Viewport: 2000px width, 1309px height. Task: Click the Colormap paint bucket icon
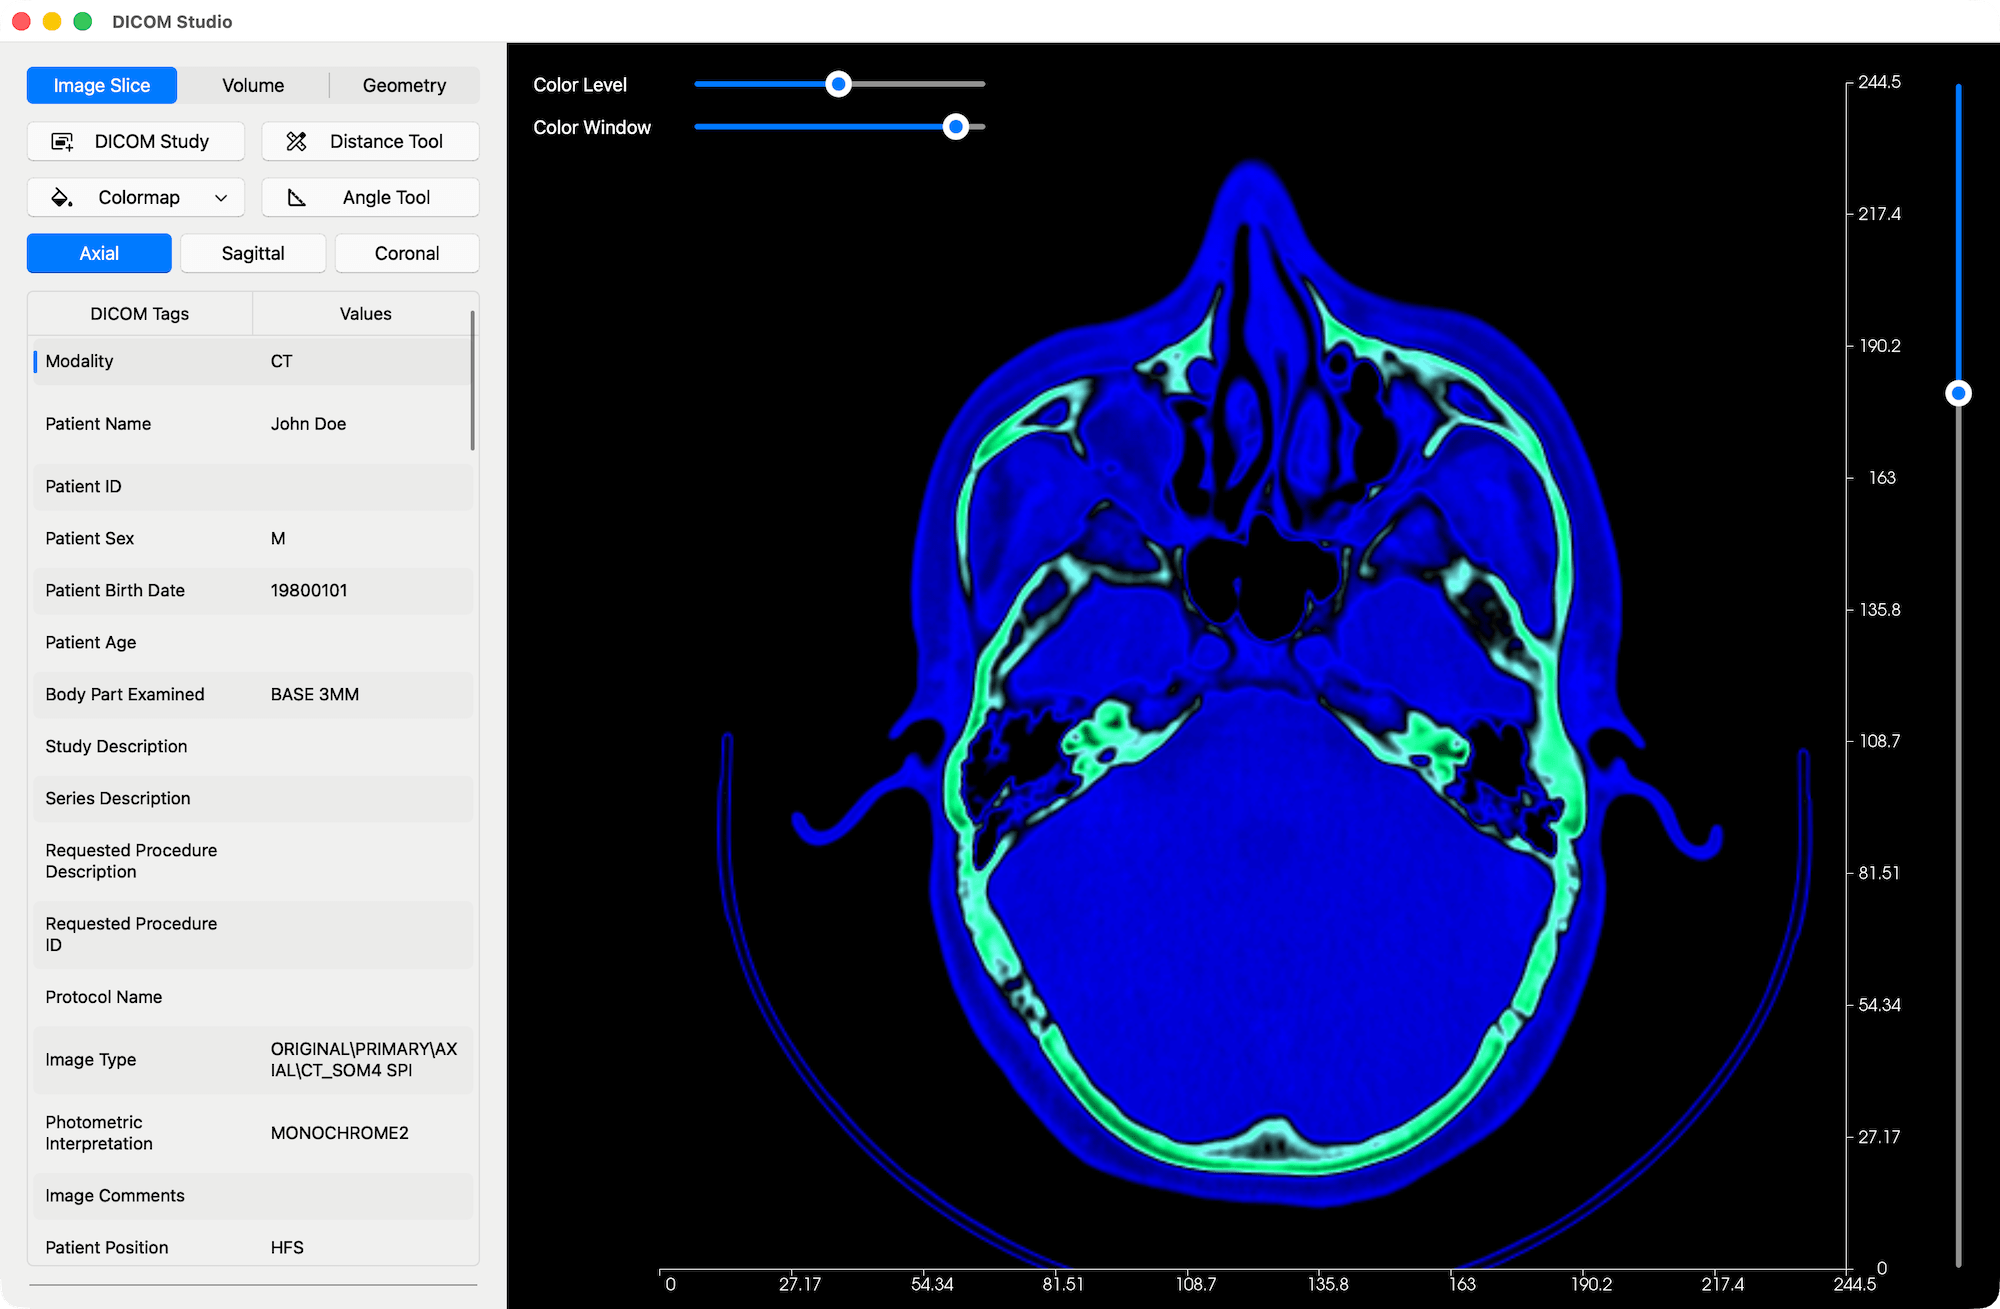[x=61, y=197]
